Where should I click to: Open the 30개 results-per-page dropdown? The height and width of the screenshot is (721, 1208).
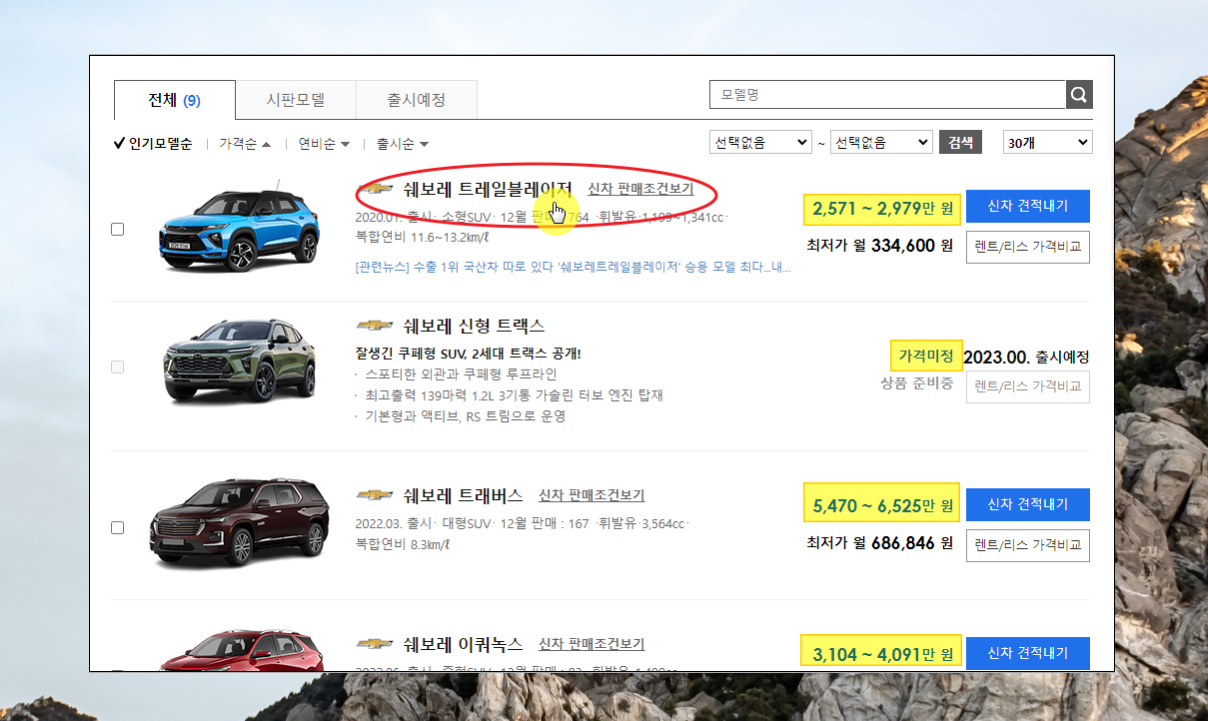pos(1048,142)
